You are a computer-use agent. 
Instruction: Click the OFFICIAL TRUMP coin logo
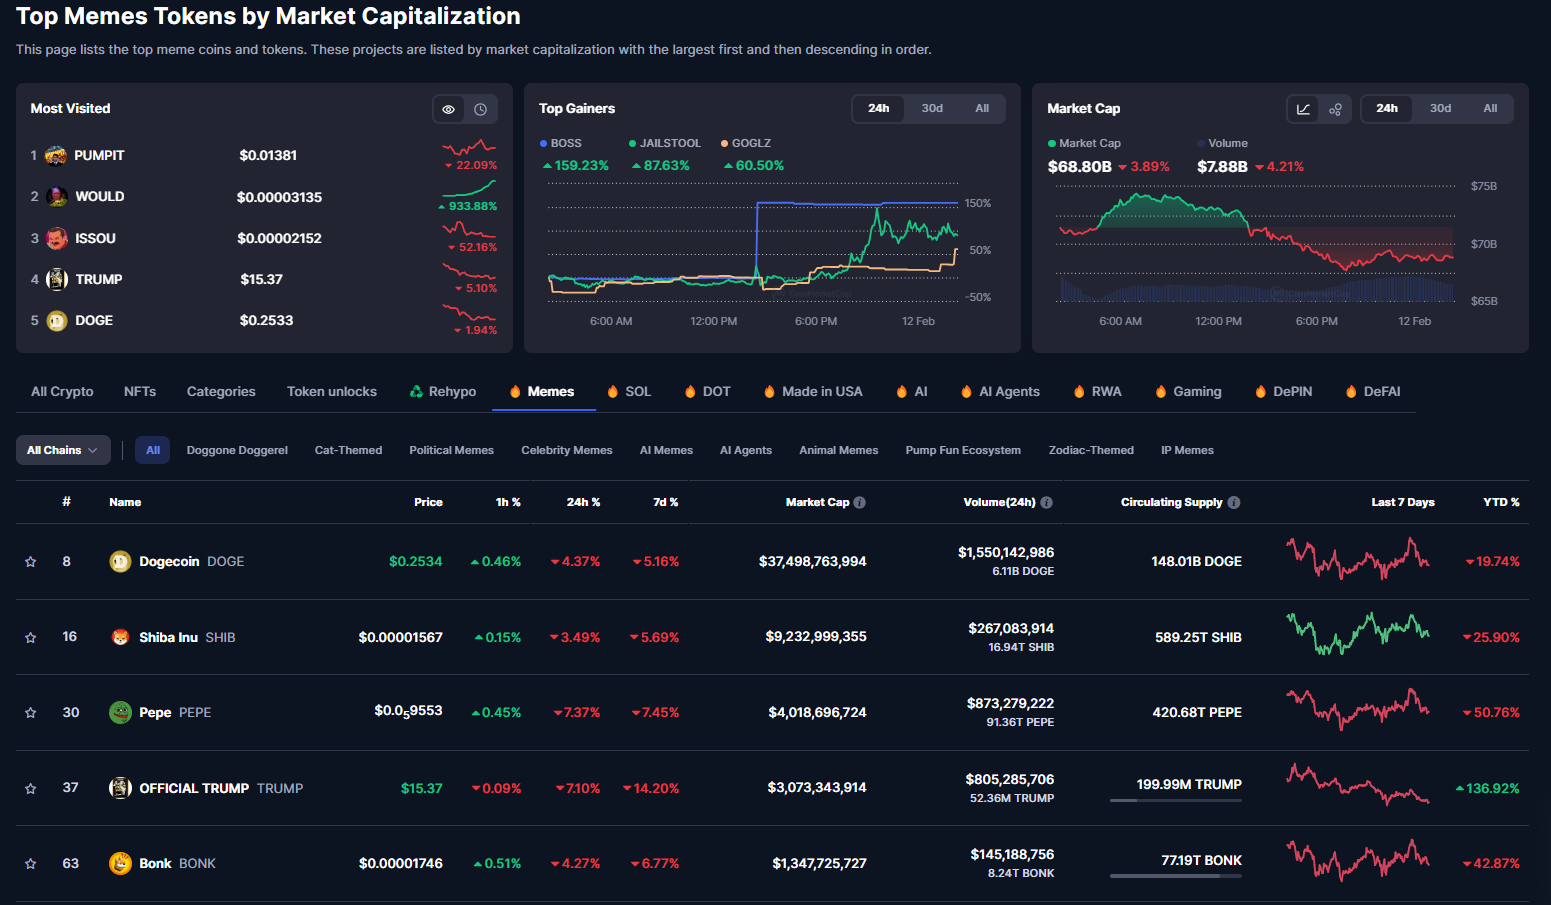coord(120,788)
